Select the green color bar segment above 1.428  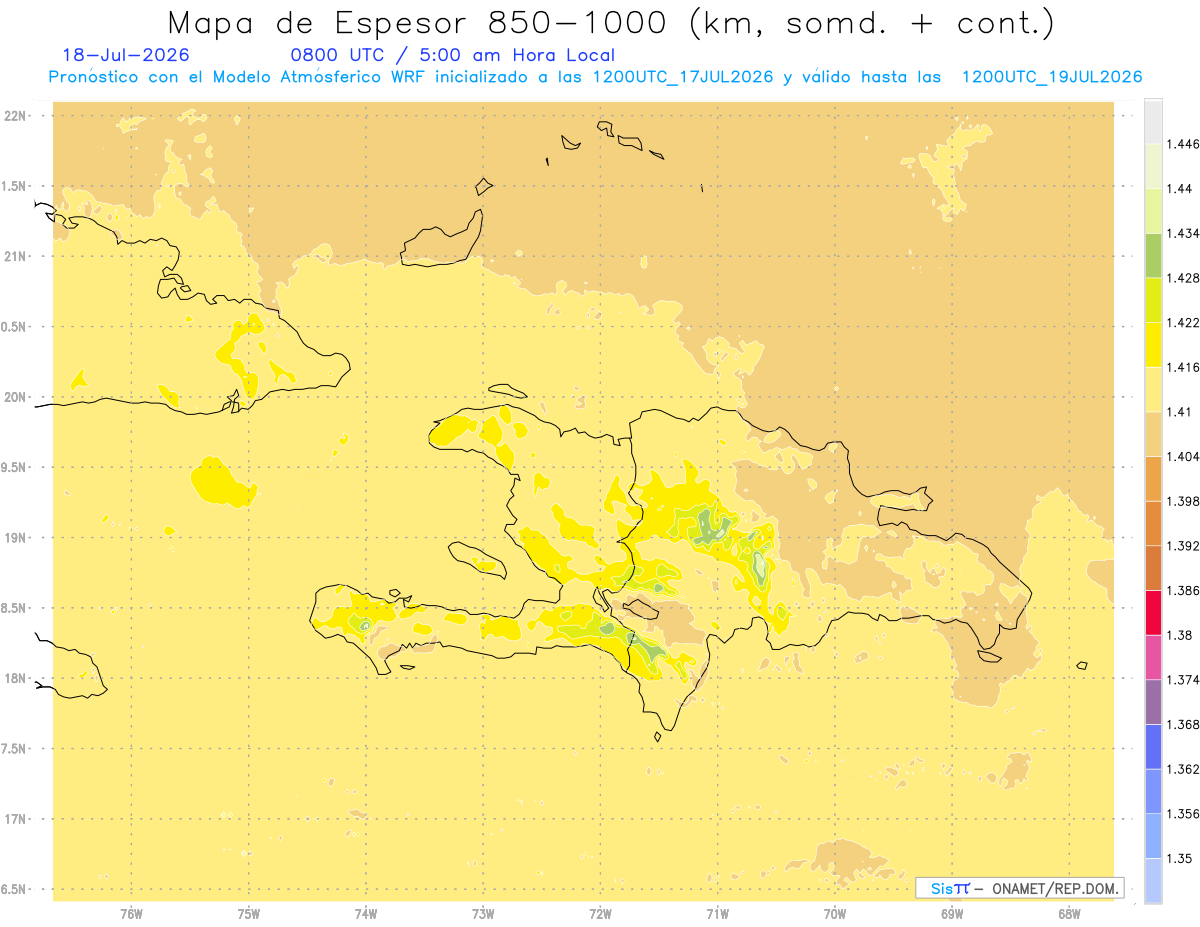1153,255
